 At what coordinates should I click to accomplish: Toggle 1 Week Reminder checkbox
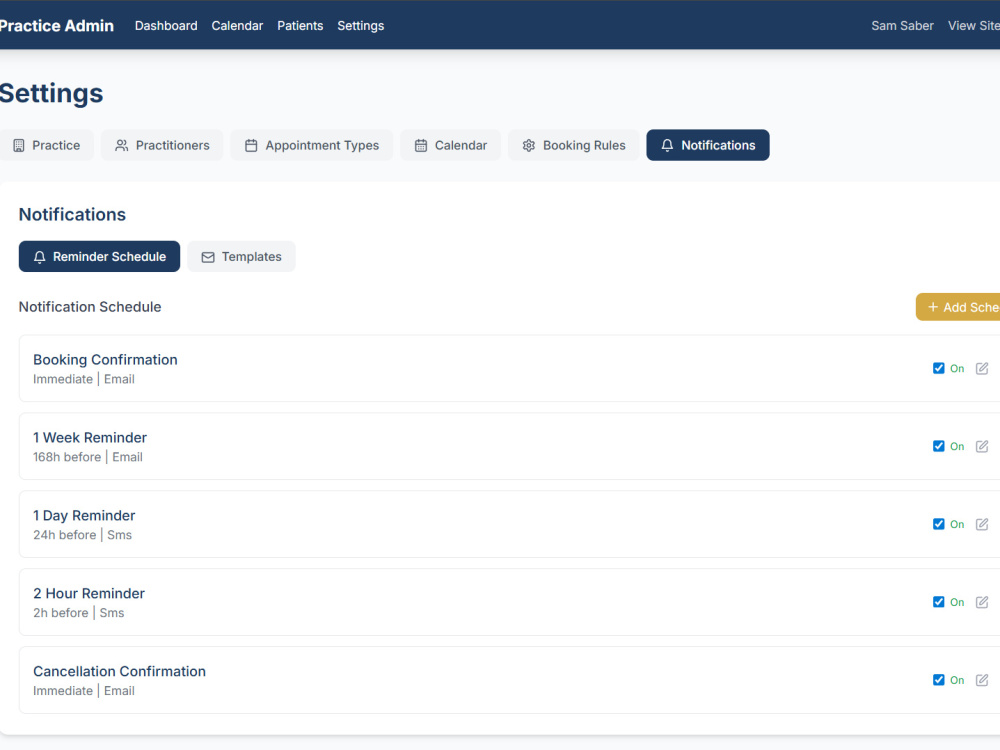pos(938,446)
